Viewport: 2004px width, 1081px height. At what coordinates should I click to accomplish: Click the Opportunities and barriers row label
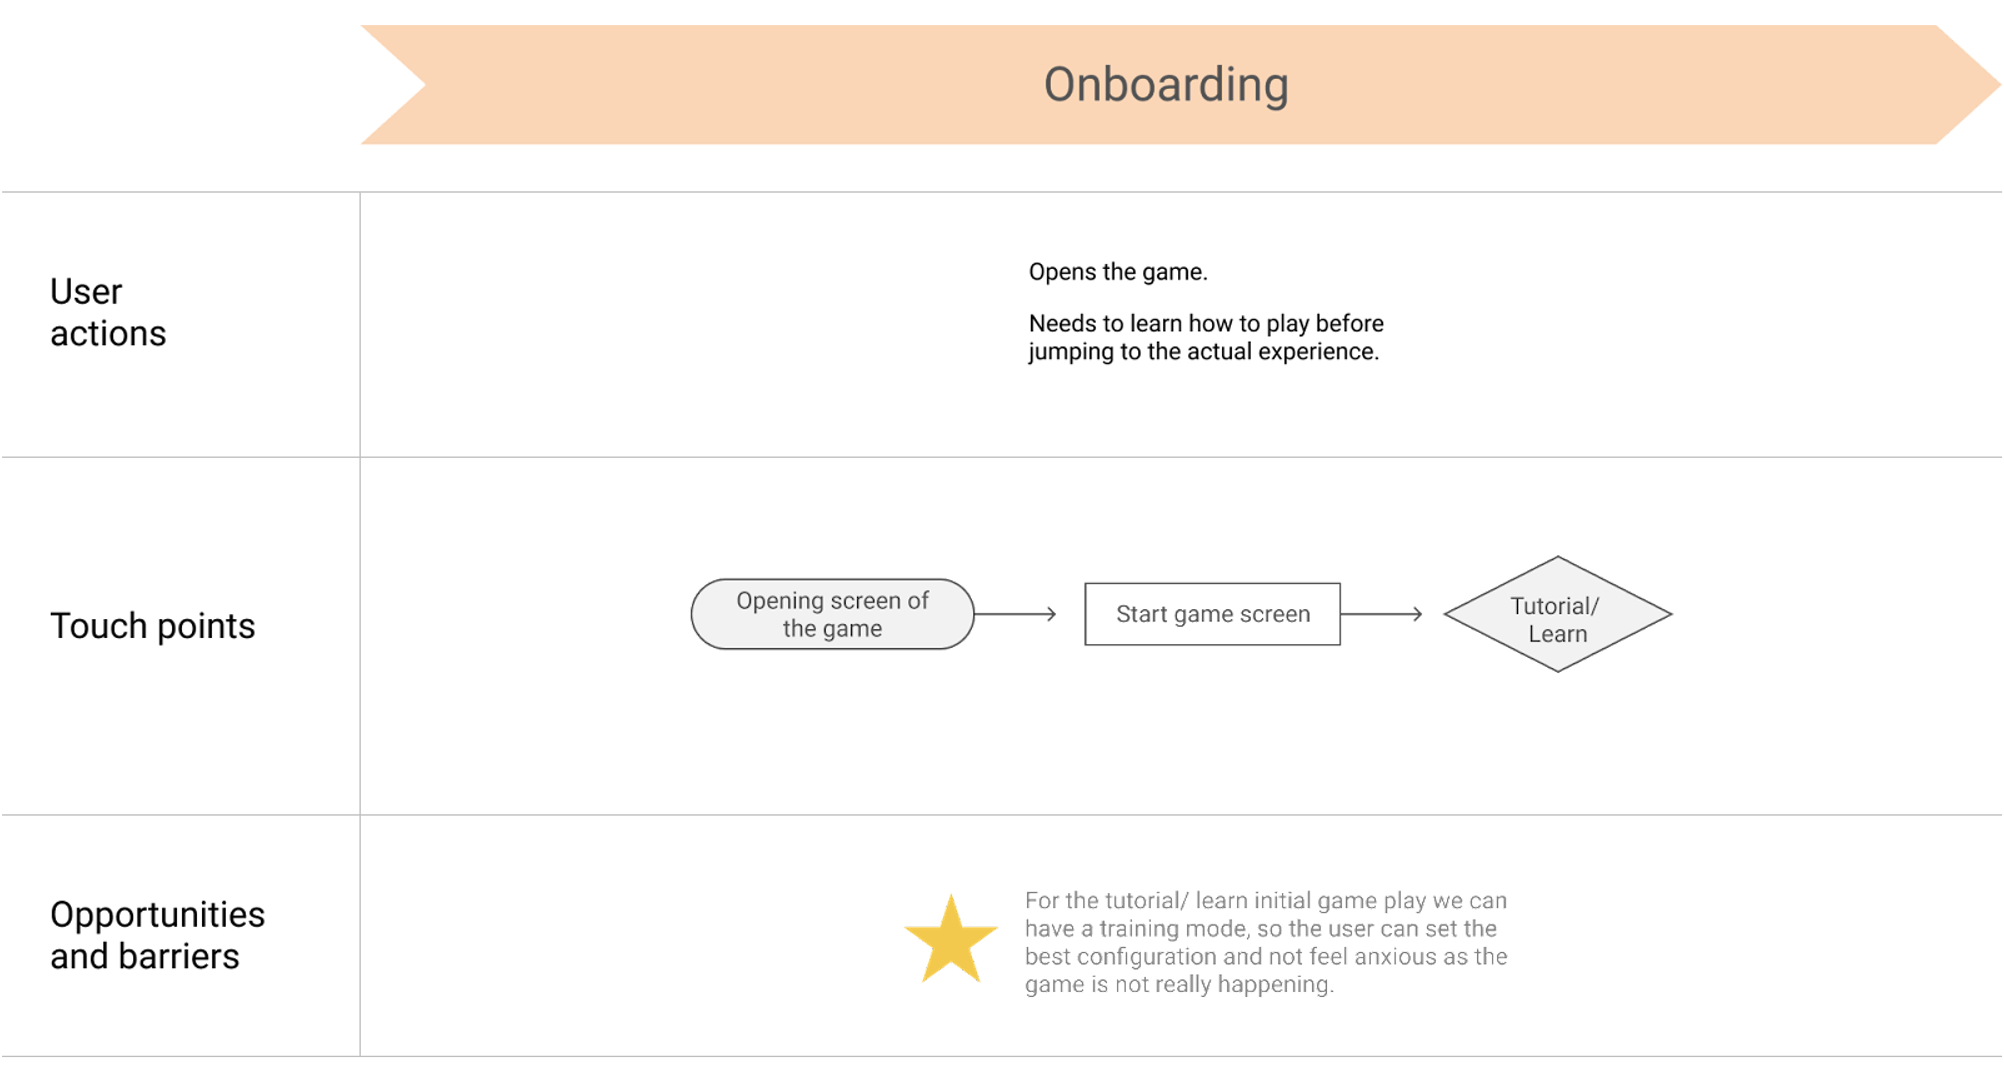157,935
